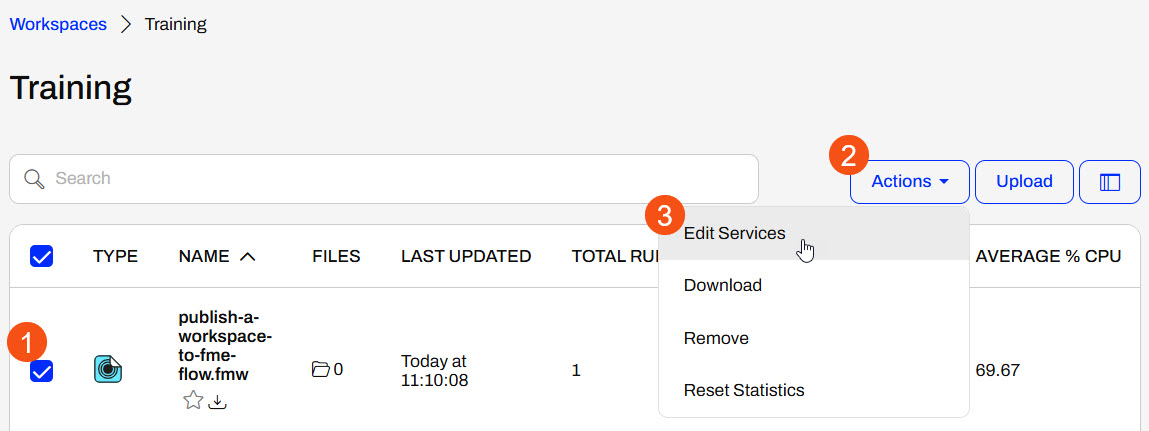Click the breadcrumb chevron separator
This screenshot has width=1149, height=431.
(126, 25)
